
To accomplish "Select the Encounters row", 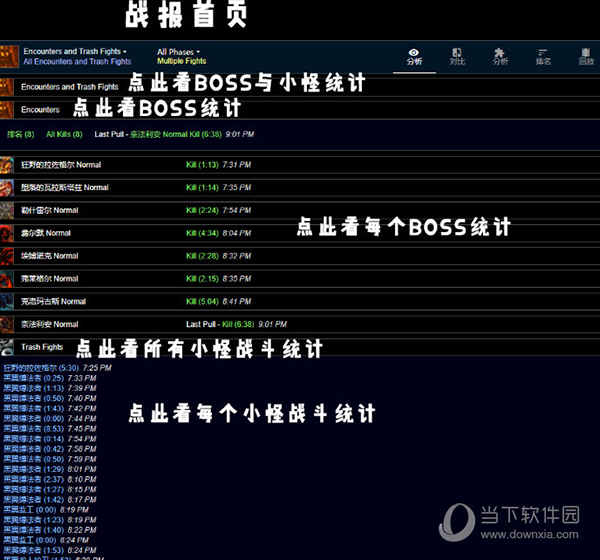I will coord(40,109).
